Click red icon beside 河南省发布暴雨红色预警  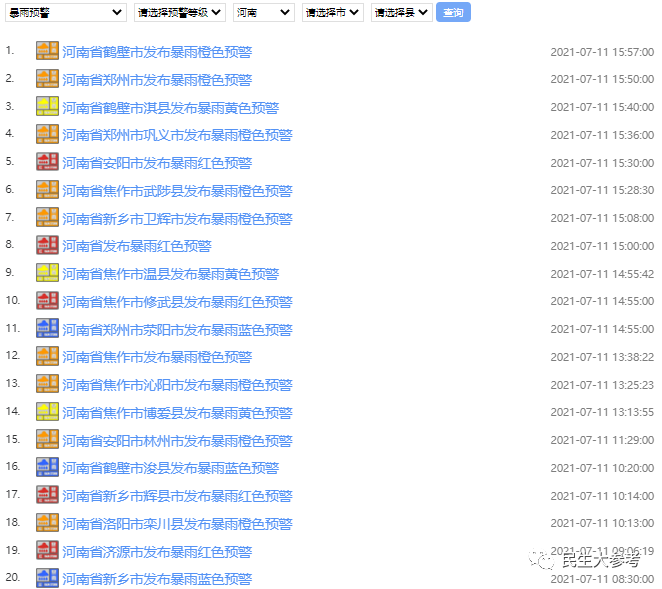[47, 245]
